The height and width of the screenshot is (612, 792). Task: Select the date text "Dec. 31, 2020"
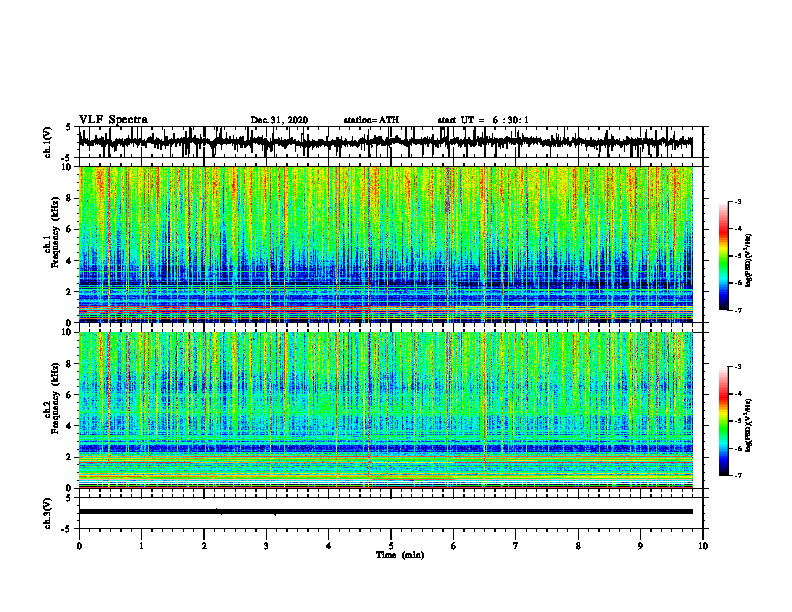[279, 120]
